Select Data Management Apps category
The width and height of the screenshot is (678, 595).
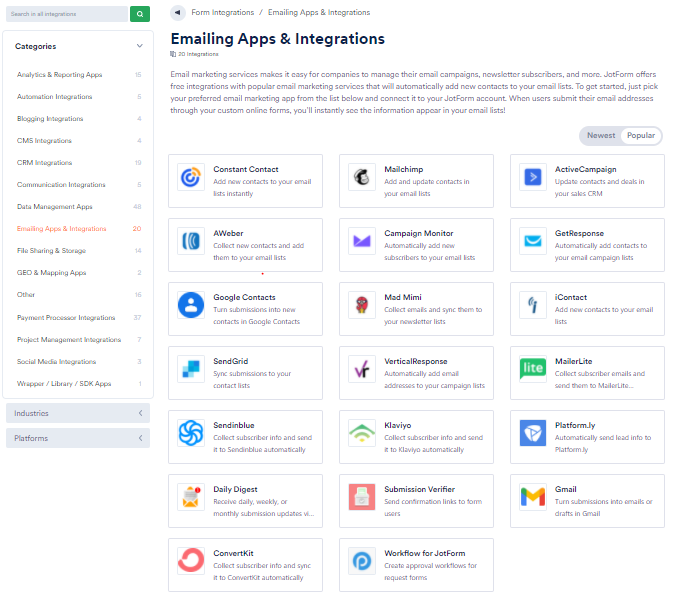pyautogui.click(x=54, y=207)
